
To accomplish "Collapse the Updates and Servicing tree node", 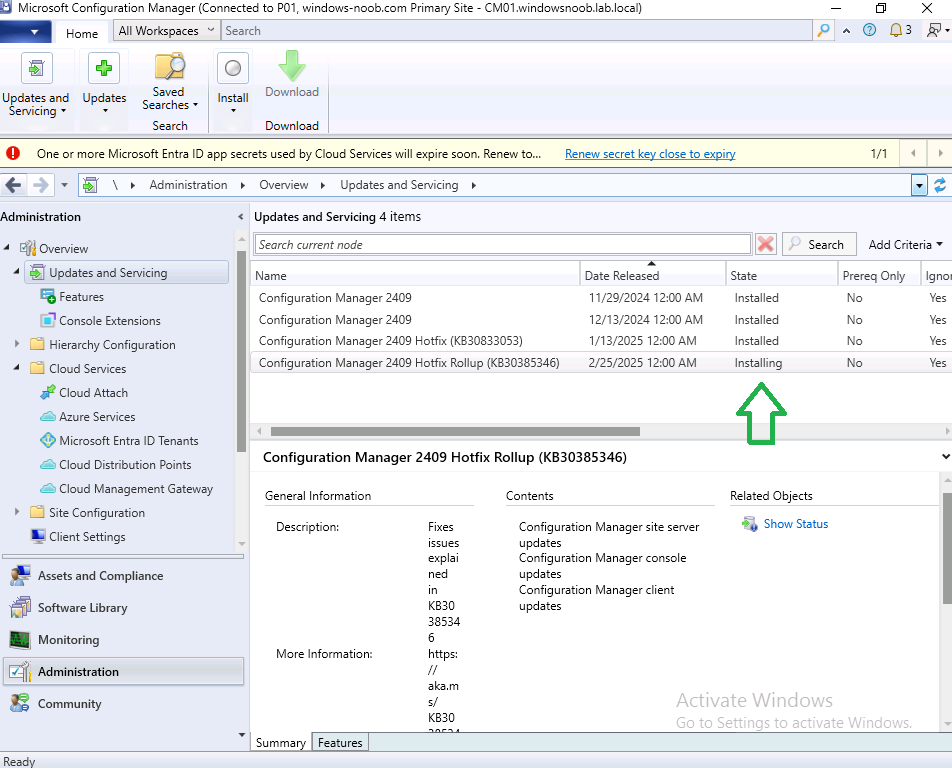I will [x=16, y=271].
